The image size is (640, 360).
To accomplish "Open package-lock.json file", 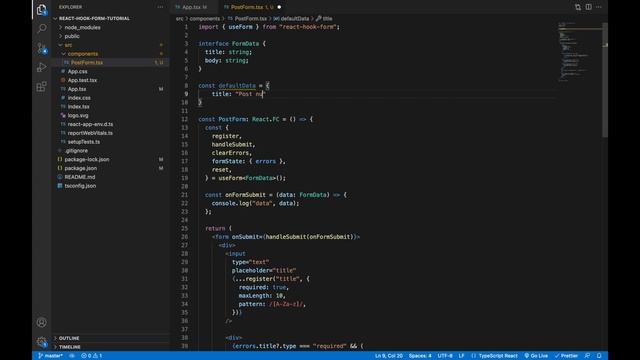I will [87, 159].
